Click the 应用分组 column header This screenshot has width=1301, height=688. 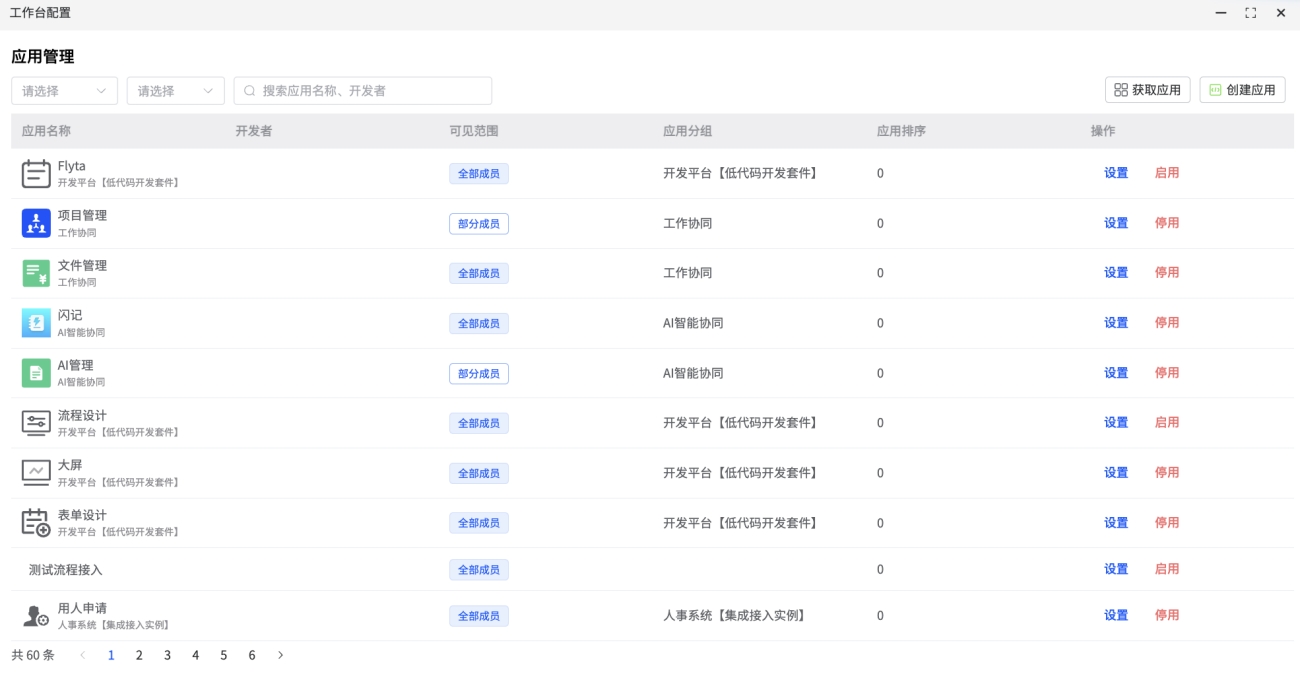[x=688, y=131]
